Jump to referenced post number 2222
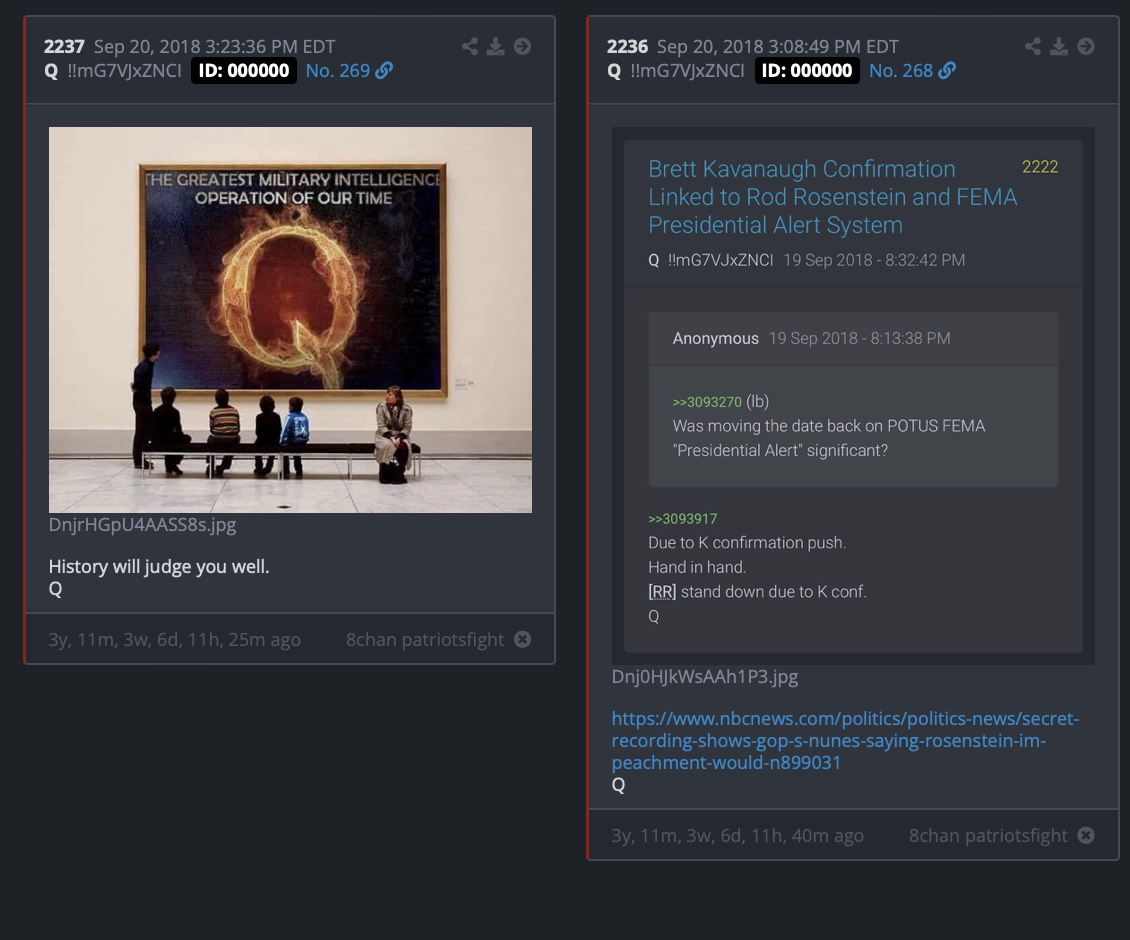Screen dimensions: 1130x940 coord(1040,167)
